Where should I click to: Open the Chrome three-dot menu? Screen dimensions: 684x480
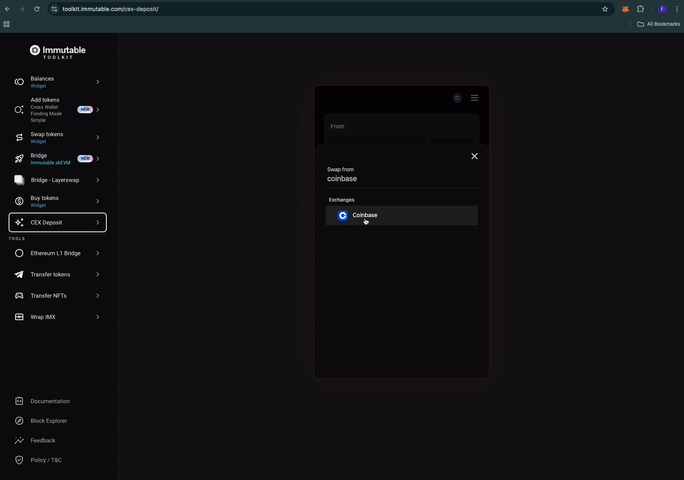tap(677, 9)
